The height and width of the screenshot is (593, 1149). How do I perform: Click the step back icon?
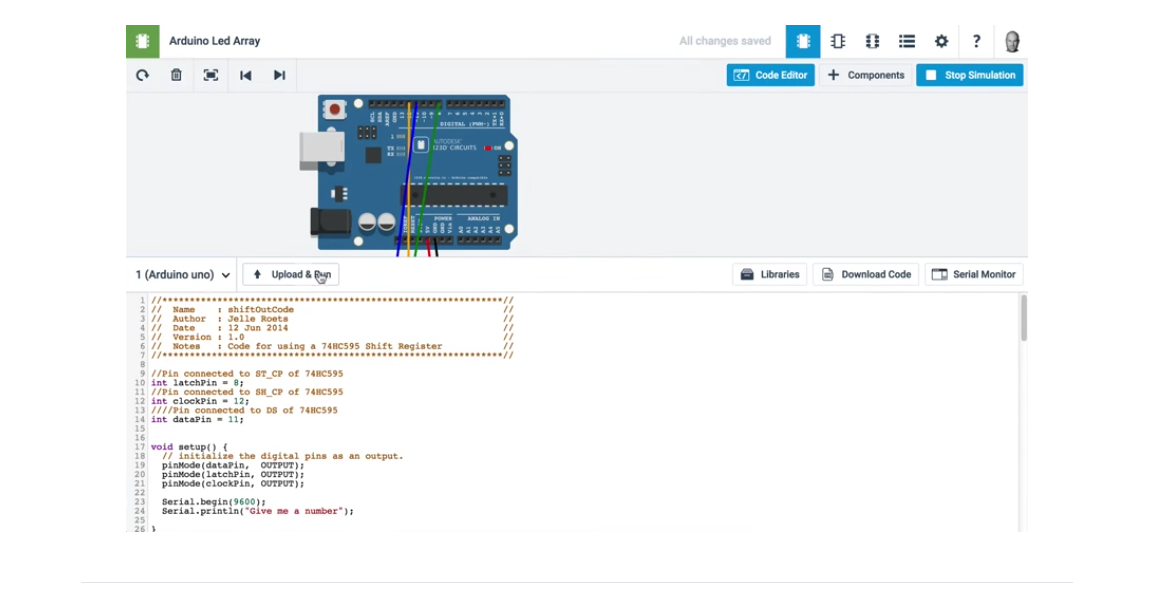pos(245,75)
